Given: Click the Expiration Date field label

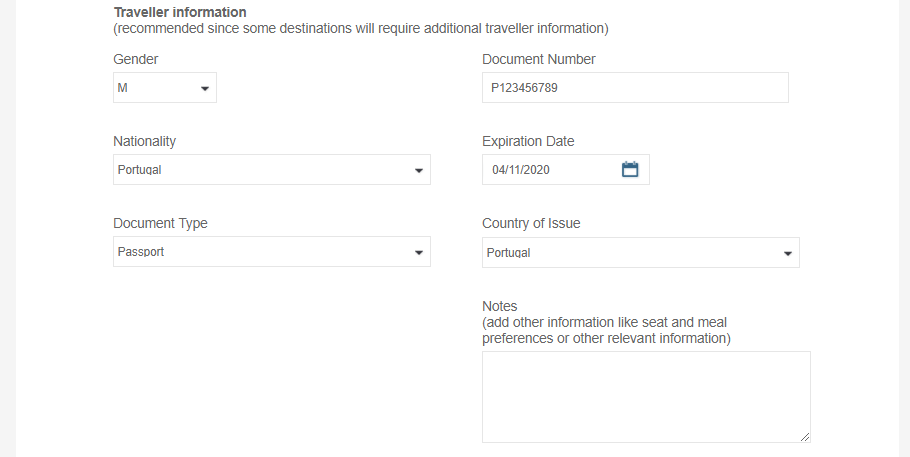Looking at the screenshot, I should click(528, 141).
